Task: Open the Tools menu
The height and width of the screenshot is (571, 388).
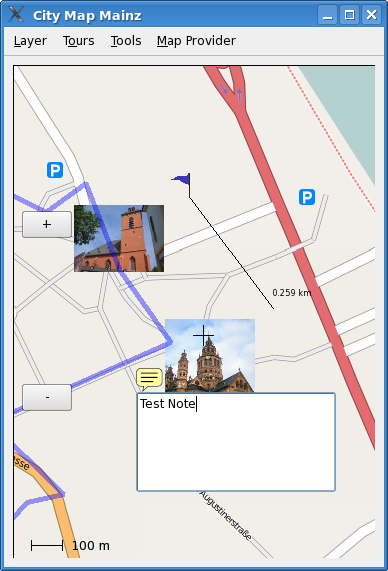Action: point(126,41)
